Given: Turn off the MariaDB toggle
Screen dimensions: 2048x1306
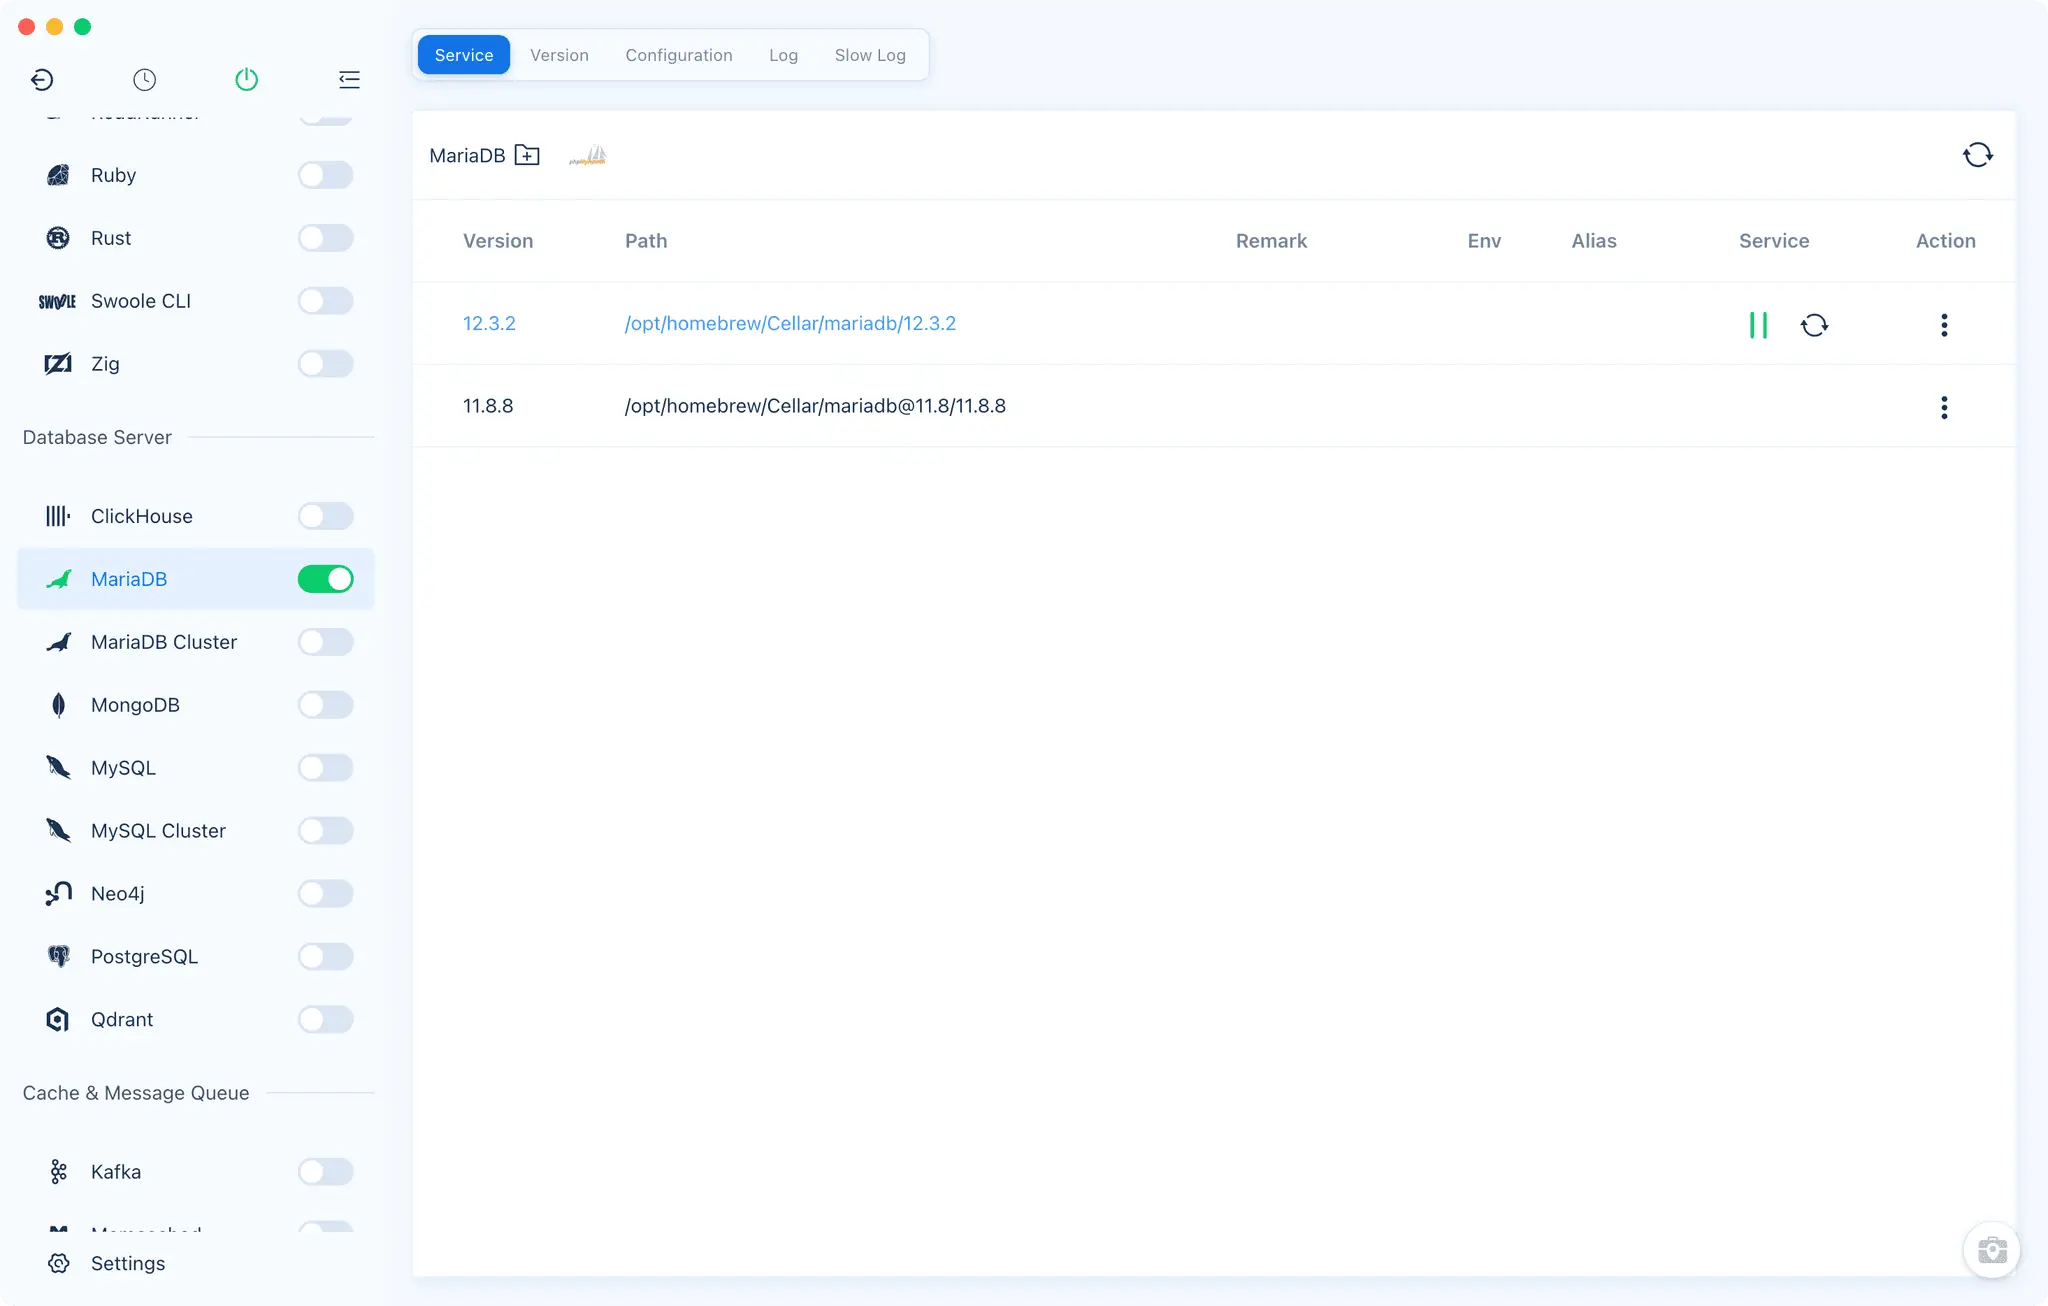Looking at the screenshot, I should coord(326,579).
